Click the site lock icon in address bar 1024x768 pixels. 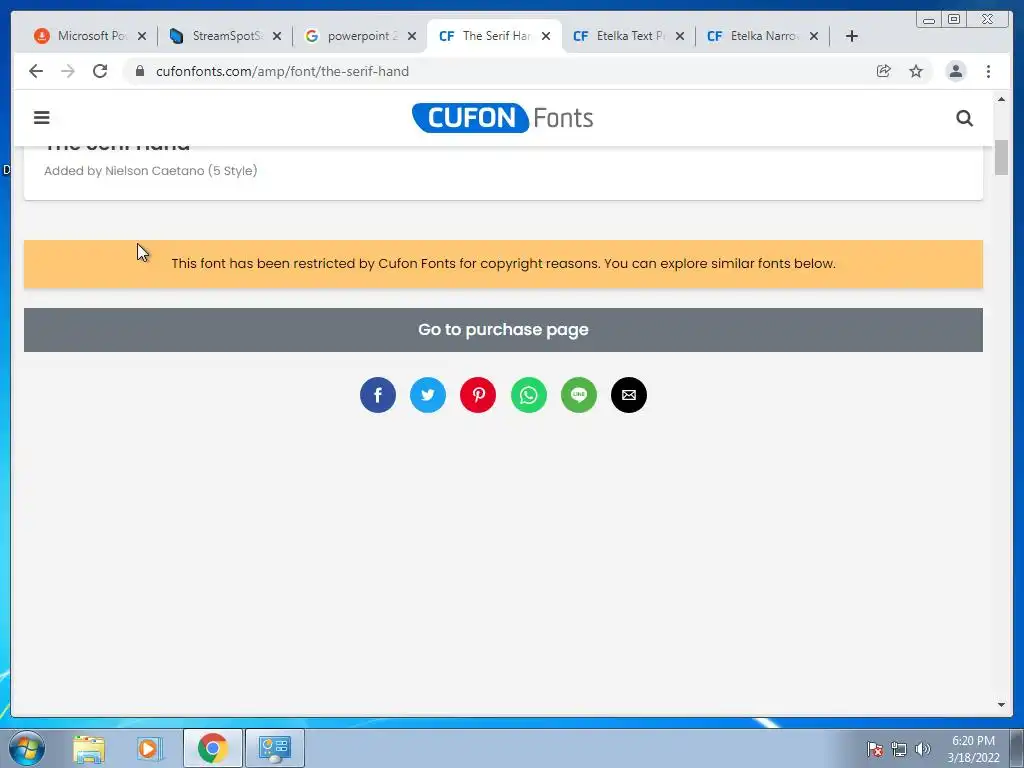pos(140,71)
